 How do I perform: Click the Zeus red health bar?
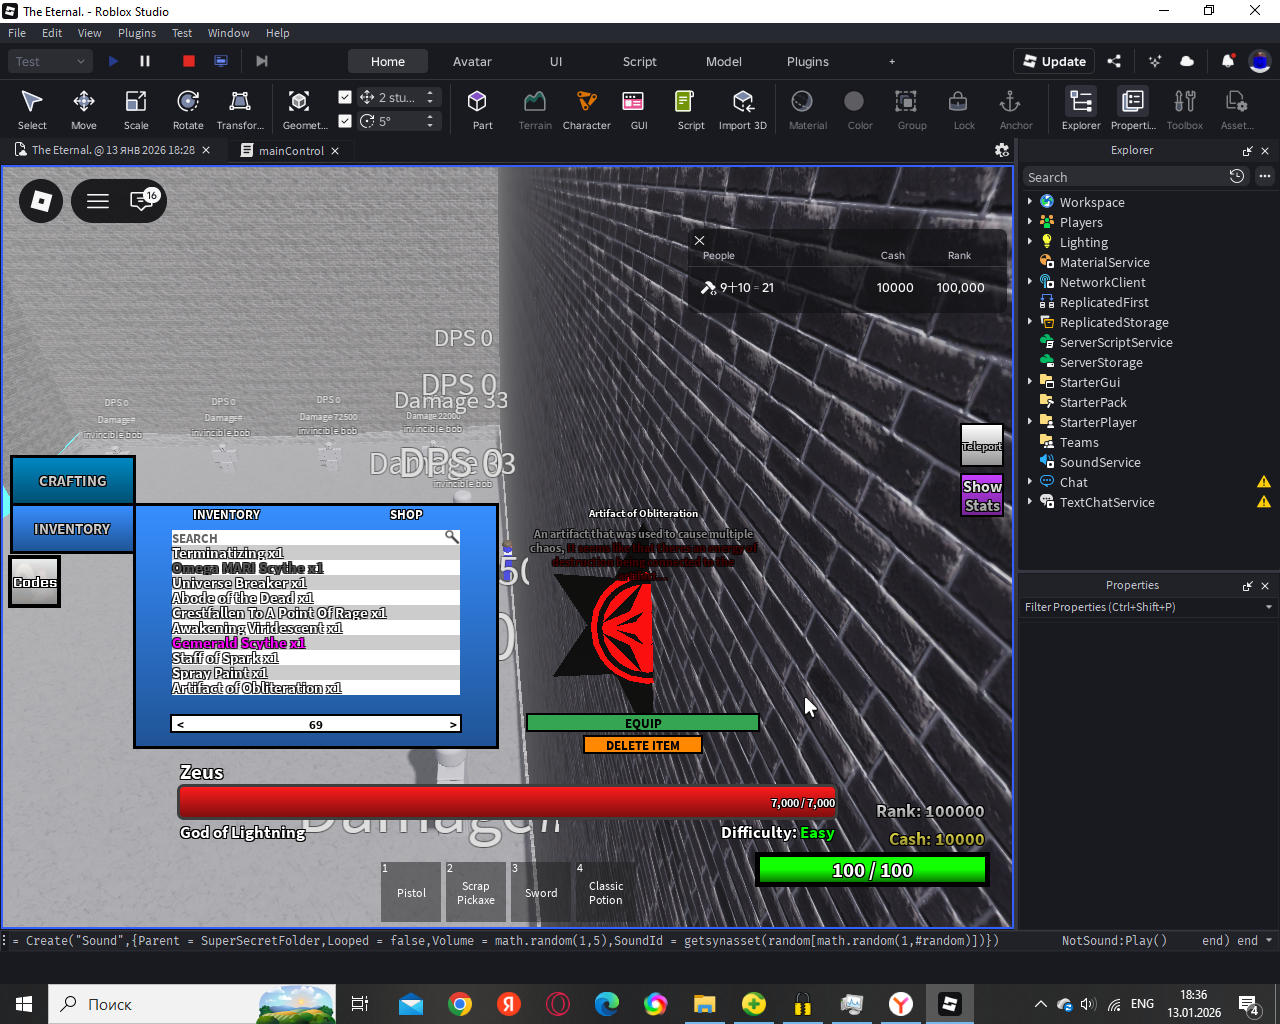(x=507, y=802)
